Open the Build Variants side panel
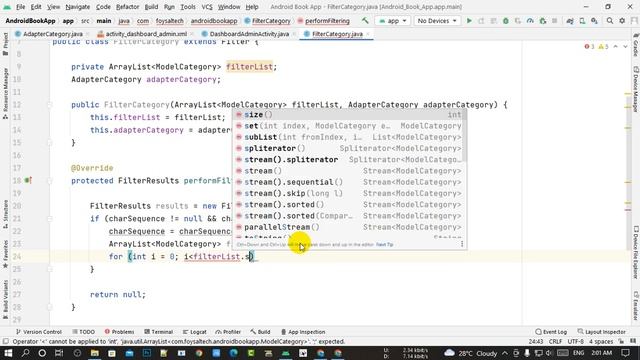Screen dimensions: 640x360 point(5,299)
